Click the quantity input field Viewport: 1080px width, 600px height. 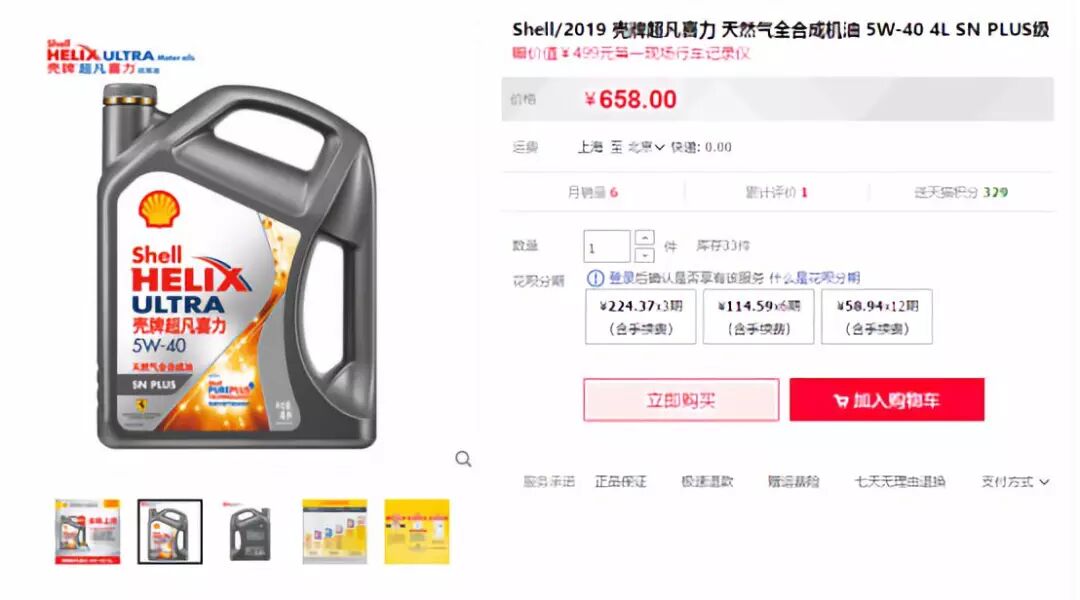tap(607, 247)
